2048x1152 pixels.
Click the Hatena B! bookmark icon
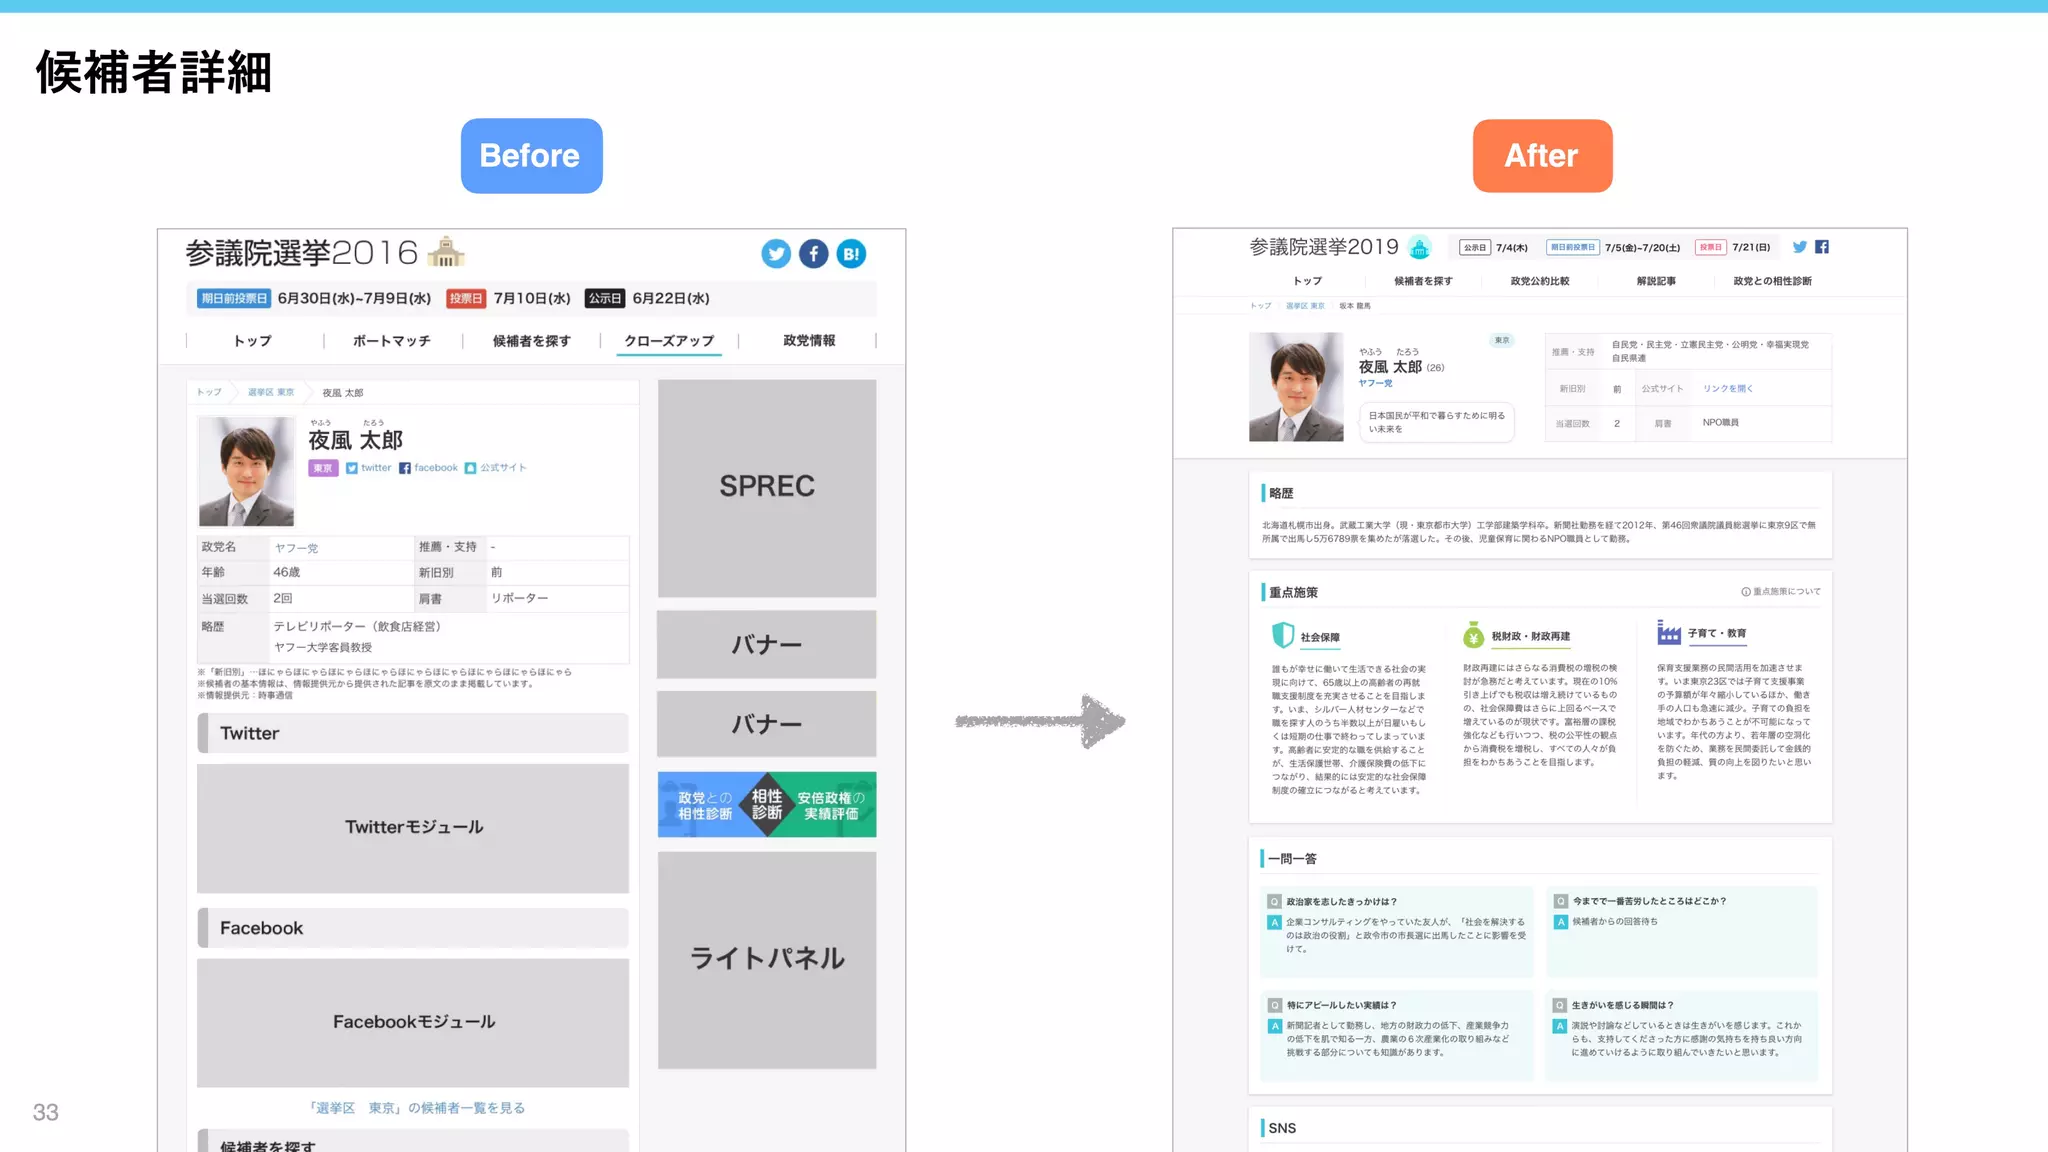851,254
